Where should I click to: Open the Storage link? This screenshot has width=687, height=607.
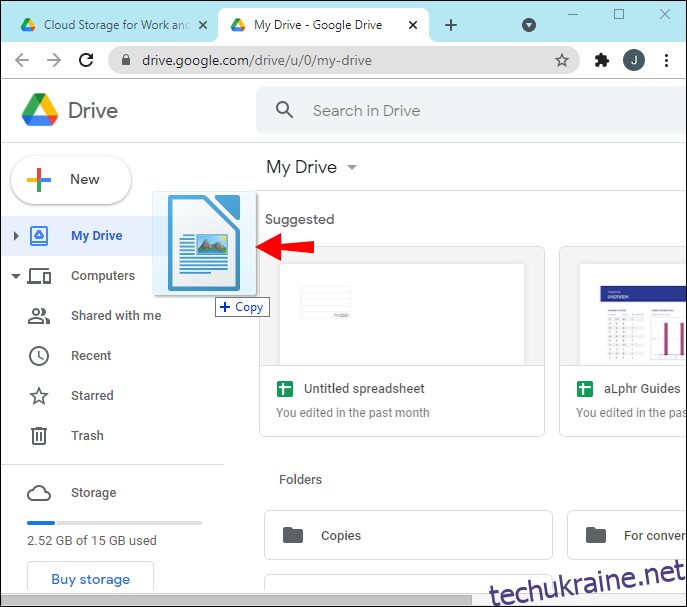(x=94, y=493)
